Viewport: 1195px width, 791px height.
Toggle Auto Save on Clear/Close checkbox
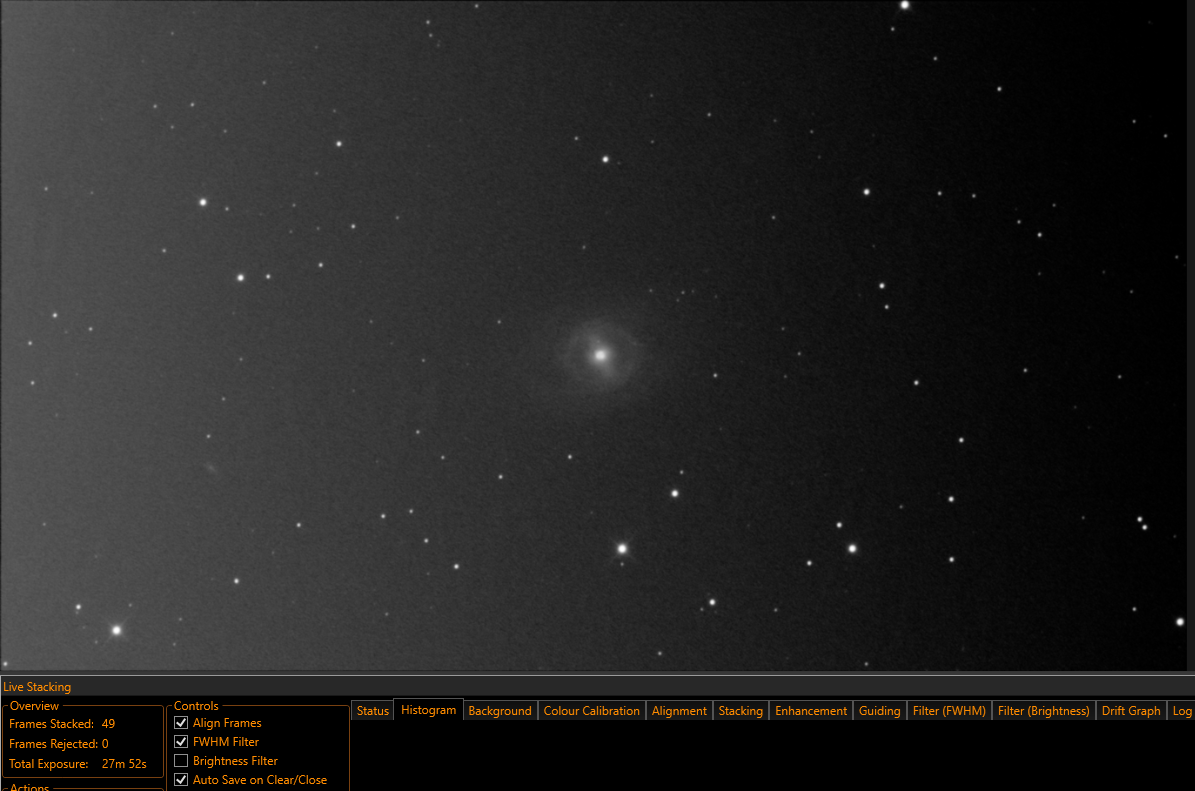(x=181, y=780)
